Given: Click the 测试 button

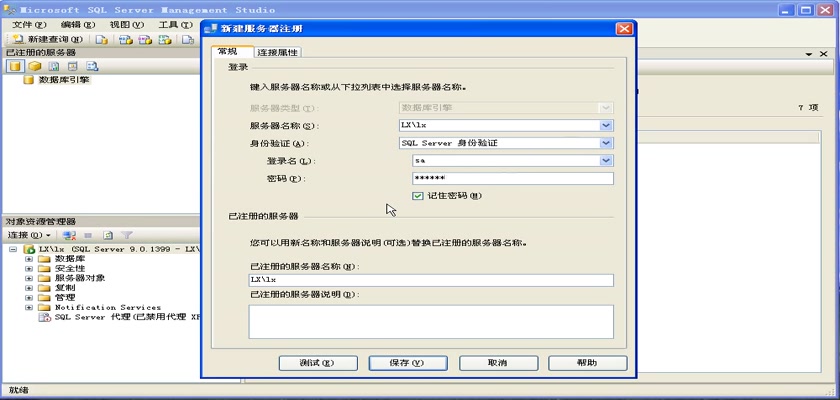Looking at the screenshot, I should 318,363.
